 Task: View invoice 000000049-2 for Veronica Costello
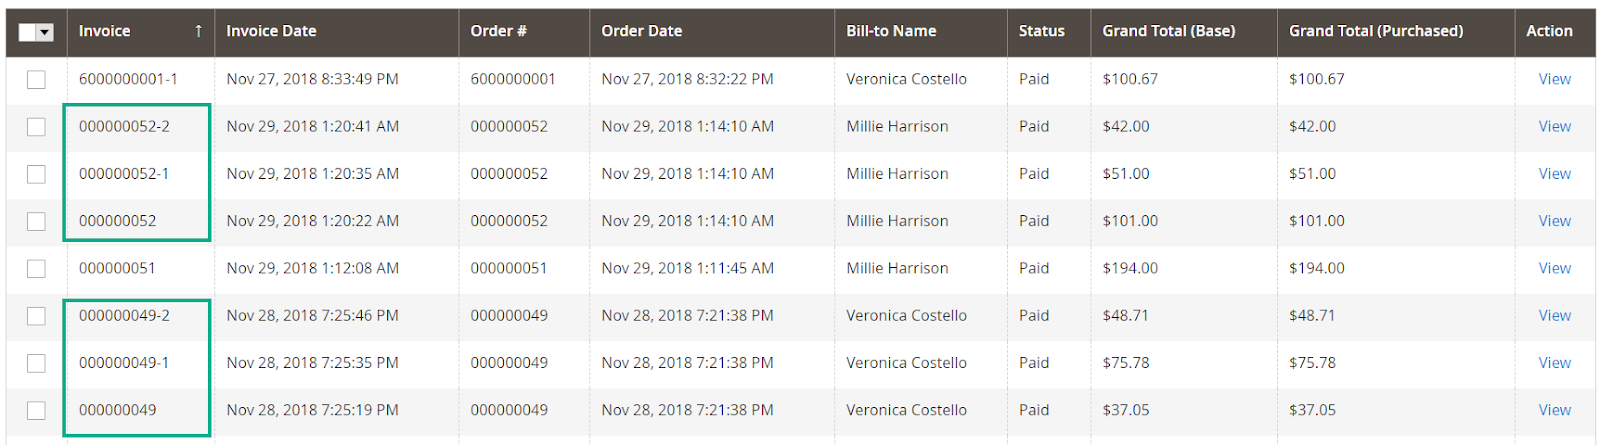click(x=1554, y=315)
